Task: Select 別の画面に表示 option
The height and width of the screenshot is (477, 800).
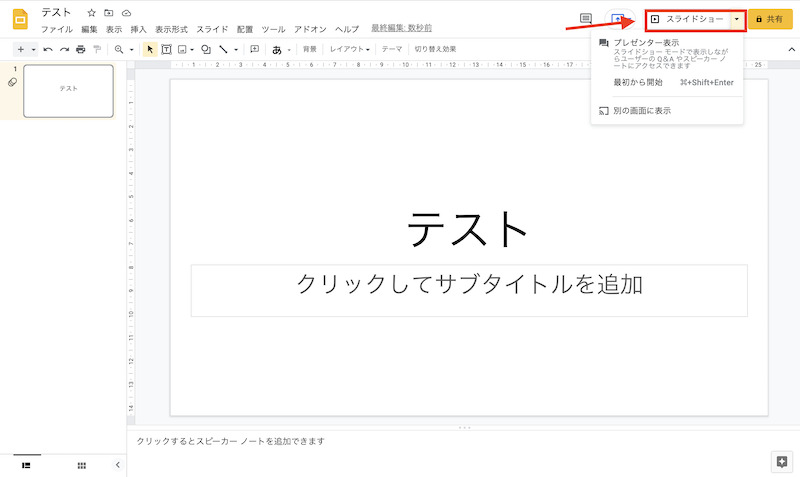Action: coord(641,110)
